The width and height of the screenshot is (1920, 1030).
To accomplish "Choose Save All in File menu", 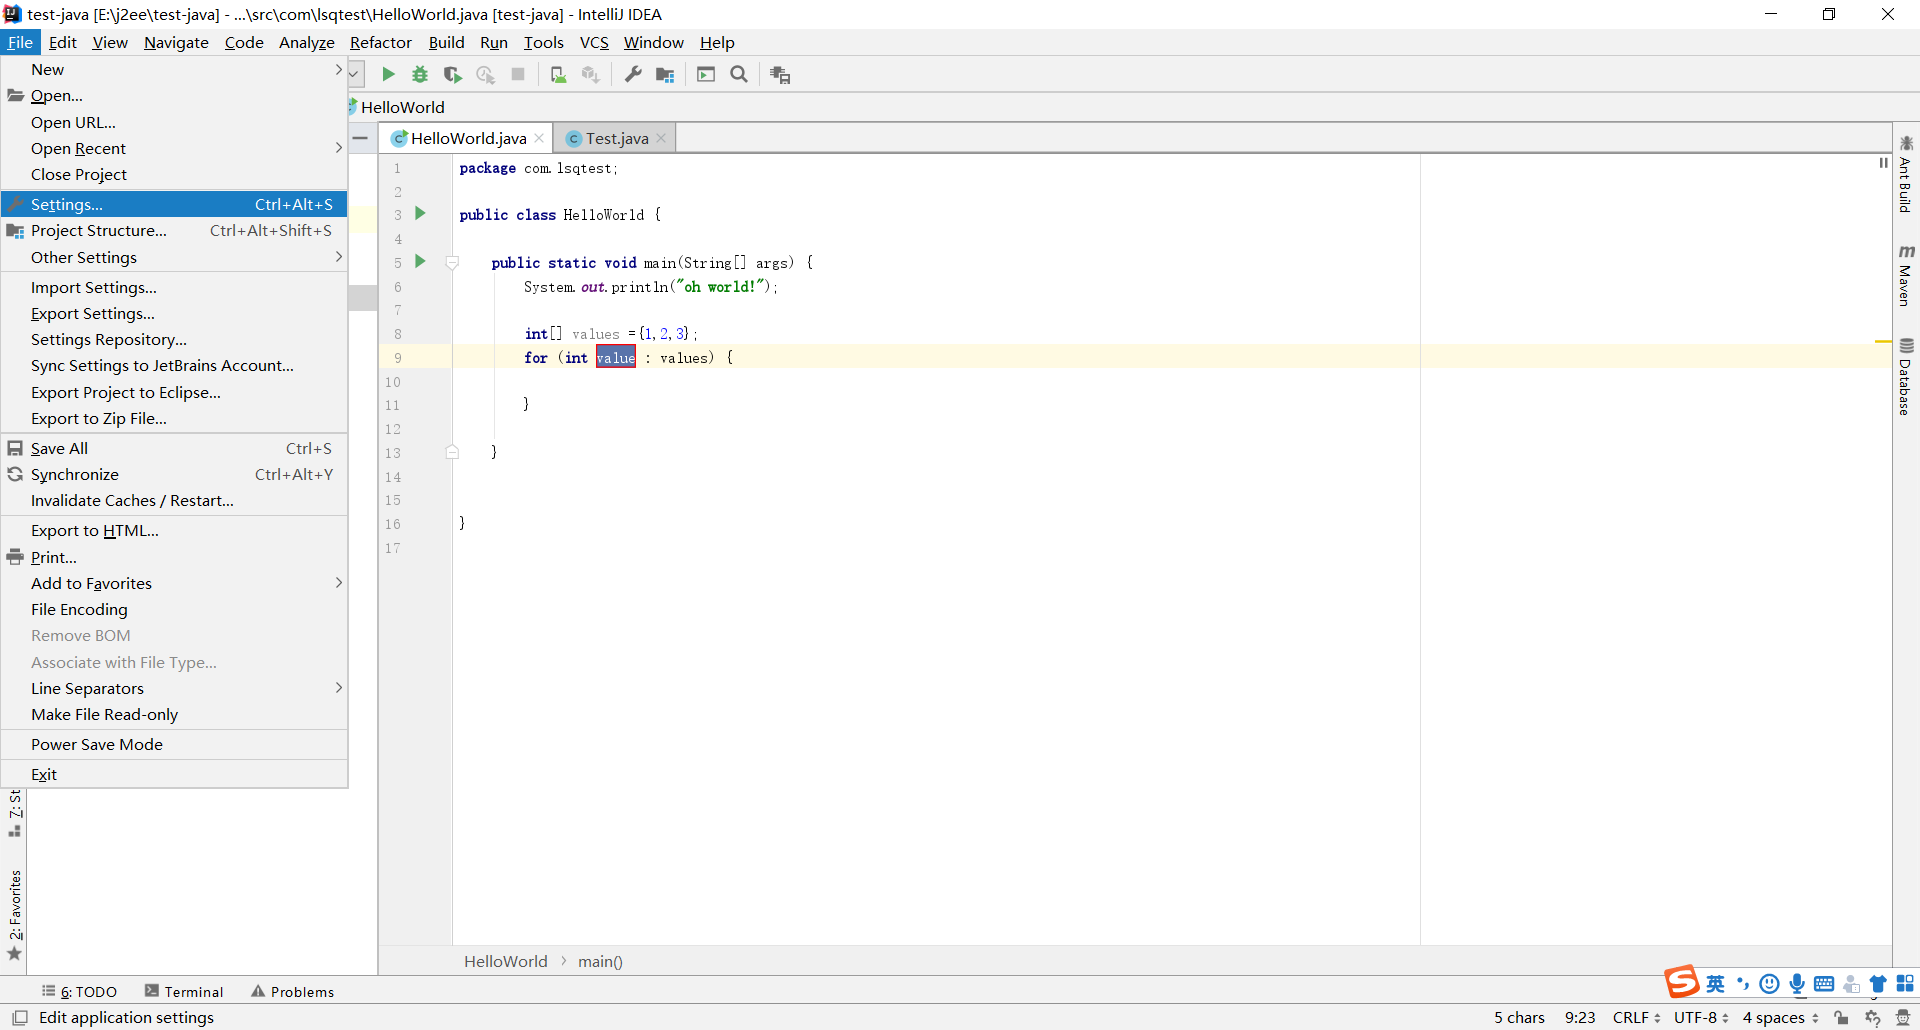I will 175,449.
